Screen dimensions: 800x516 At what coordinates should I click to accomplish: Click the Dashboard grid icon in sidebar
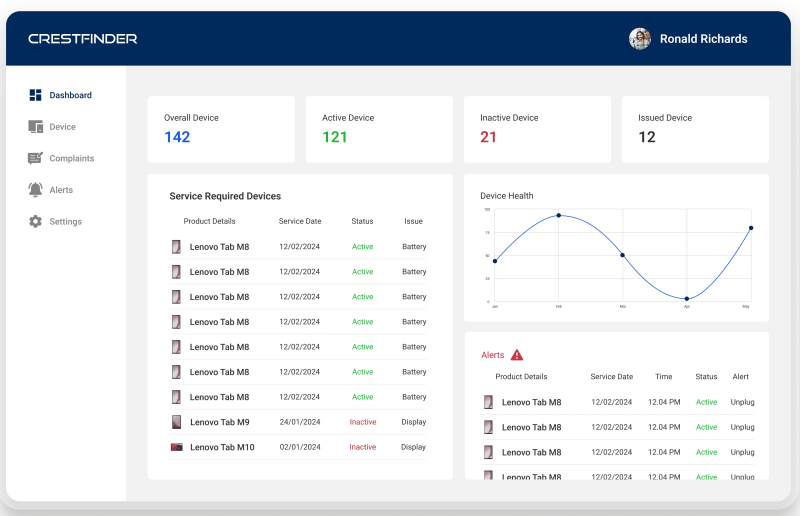point(35,95)
